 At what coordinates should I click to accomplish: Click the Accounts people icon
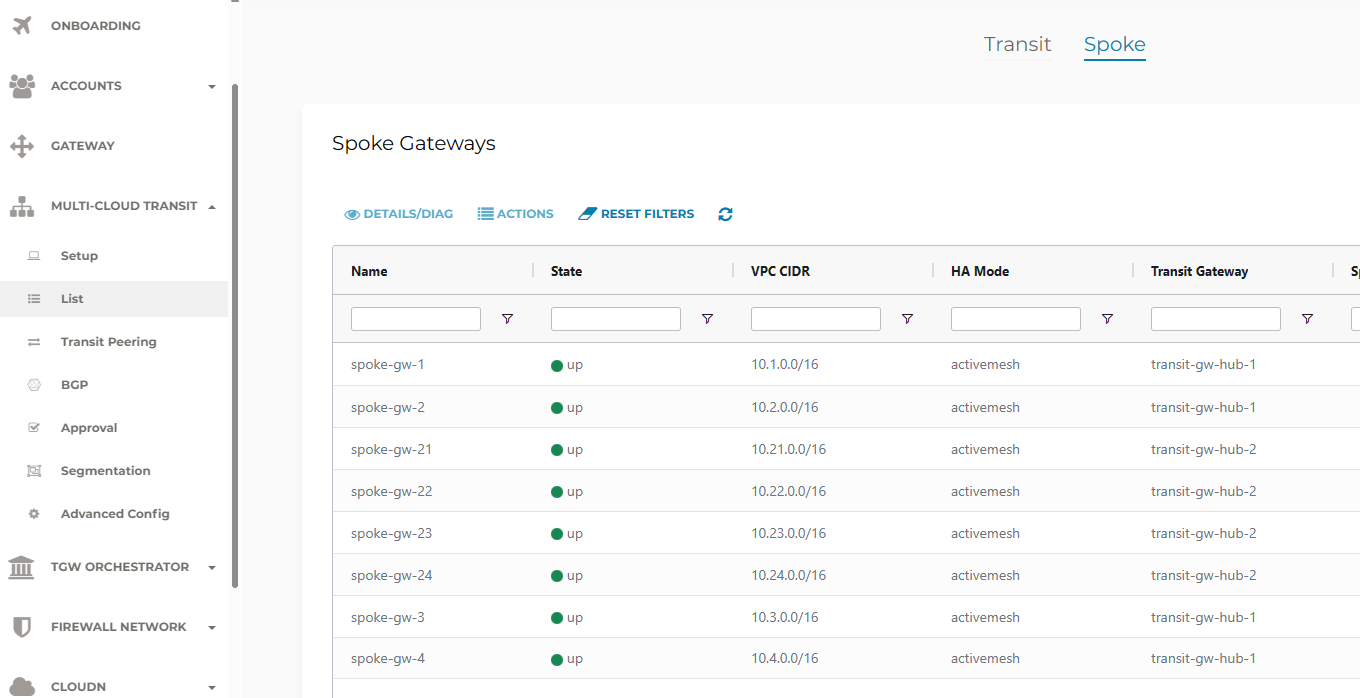coord(22,86)
